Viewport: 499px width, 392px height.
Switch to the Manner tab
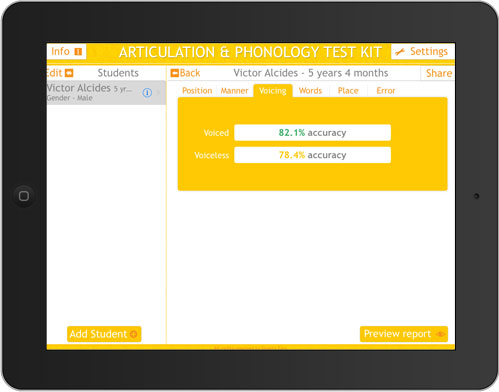pyautogui.click(x=234, y=91)
